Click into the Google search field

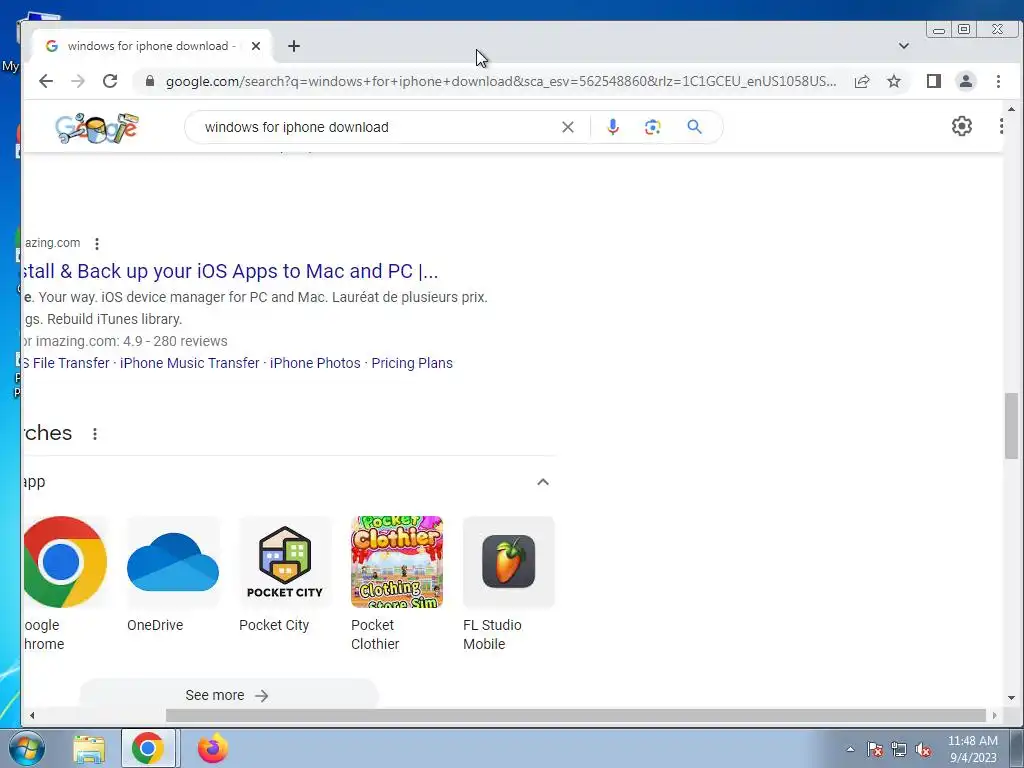click(377, 127)
